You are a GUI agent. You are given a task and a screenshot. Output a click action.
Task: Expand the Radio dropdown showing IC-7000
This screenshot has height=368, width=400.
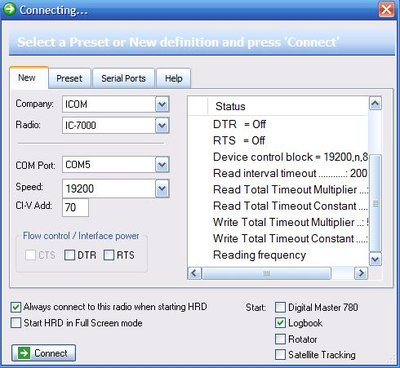(x=162, y=126)
